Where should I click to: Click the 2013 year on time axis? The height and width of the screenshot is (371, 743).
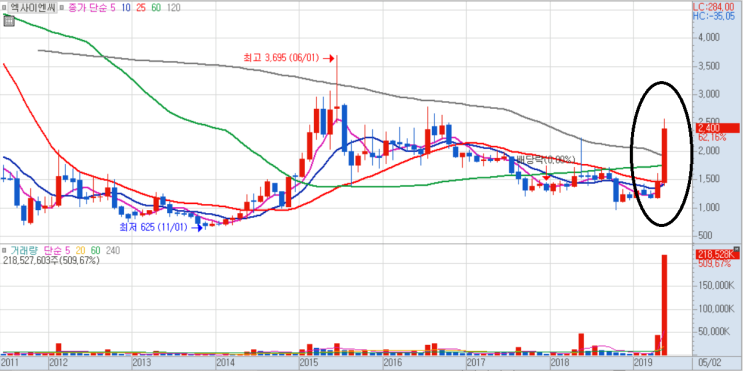[x=141, y=362]
